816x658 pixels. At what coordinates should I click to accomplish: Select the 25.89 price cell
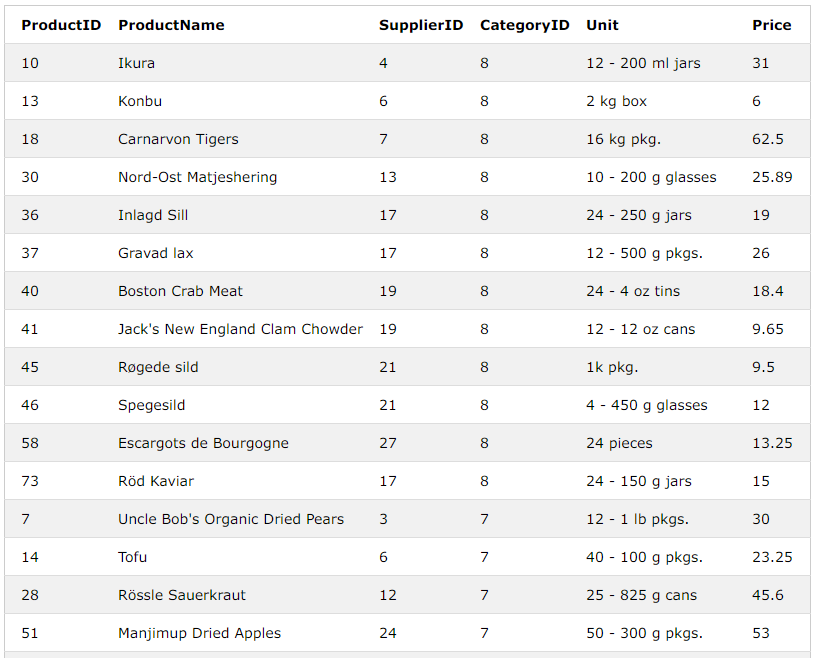click(x=772, y=177)
